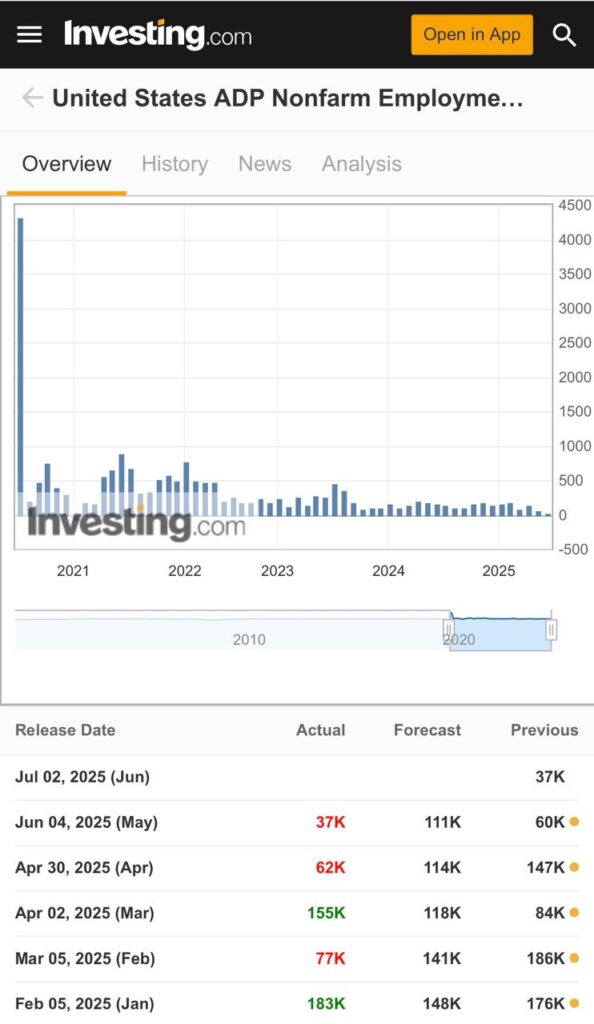Image resolution: width=594 pixels, height=1024 pixels.
Task: Click the green 155K actual value
Action: point(326,913)
